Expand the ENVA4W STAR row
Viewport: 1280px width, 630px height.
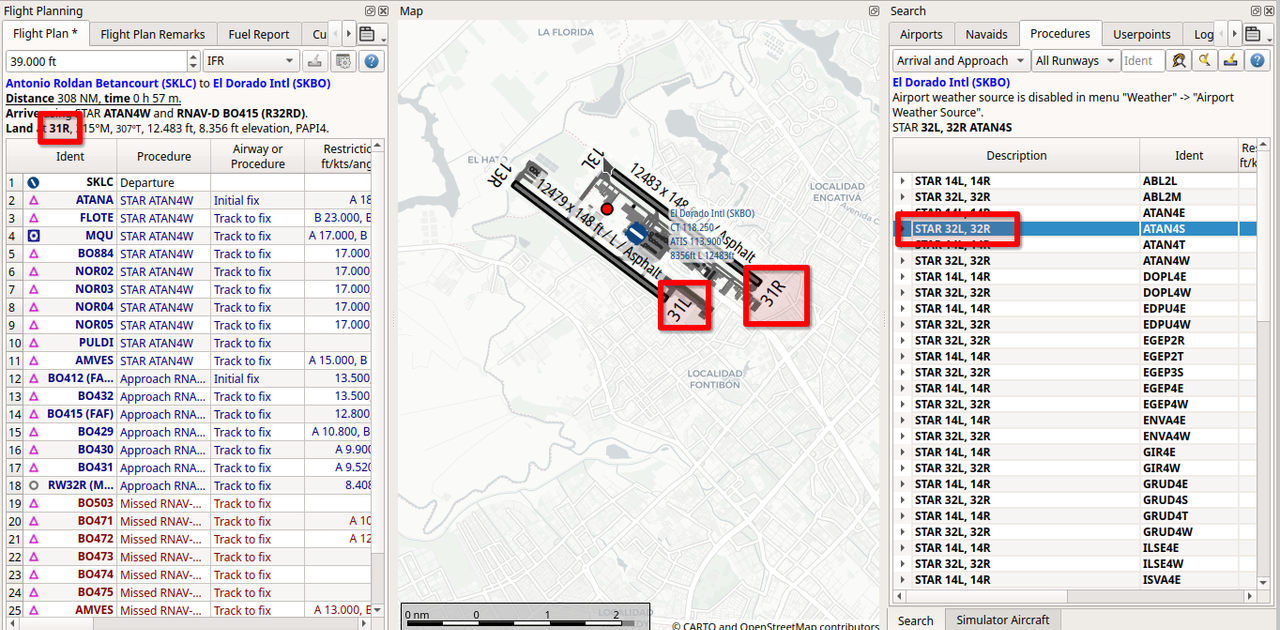click(903, 436)
